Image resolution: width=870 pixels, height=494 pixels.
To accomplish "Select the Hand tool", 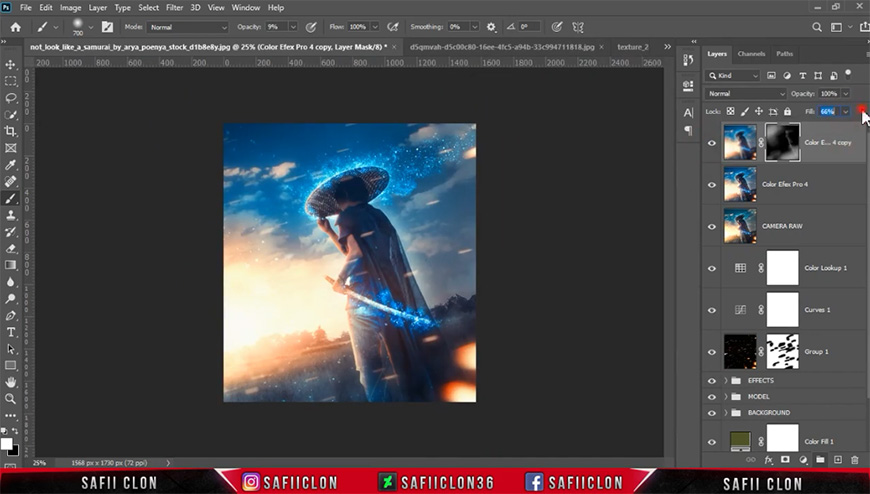I will click(x=11, y=382).
